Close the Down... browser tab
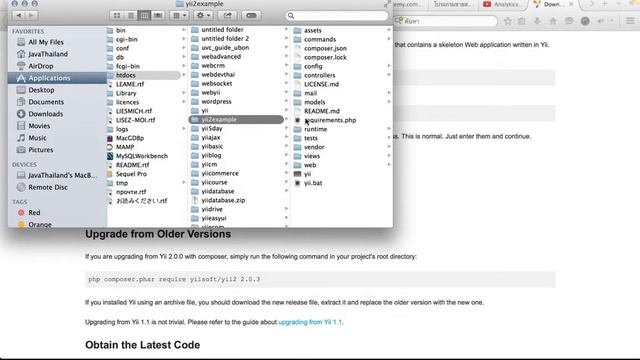The image size is (640, 360). (x=571, y=4)
